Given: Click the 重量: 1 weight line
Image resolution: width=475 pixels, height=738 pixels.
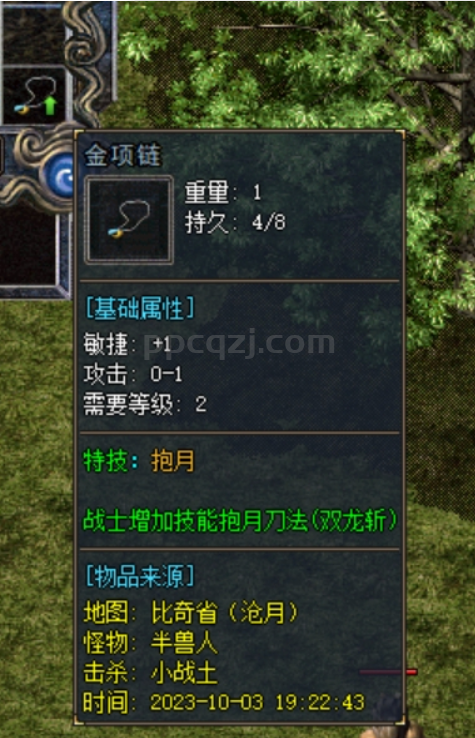Looking at the screenshot, I should [223, 192].
